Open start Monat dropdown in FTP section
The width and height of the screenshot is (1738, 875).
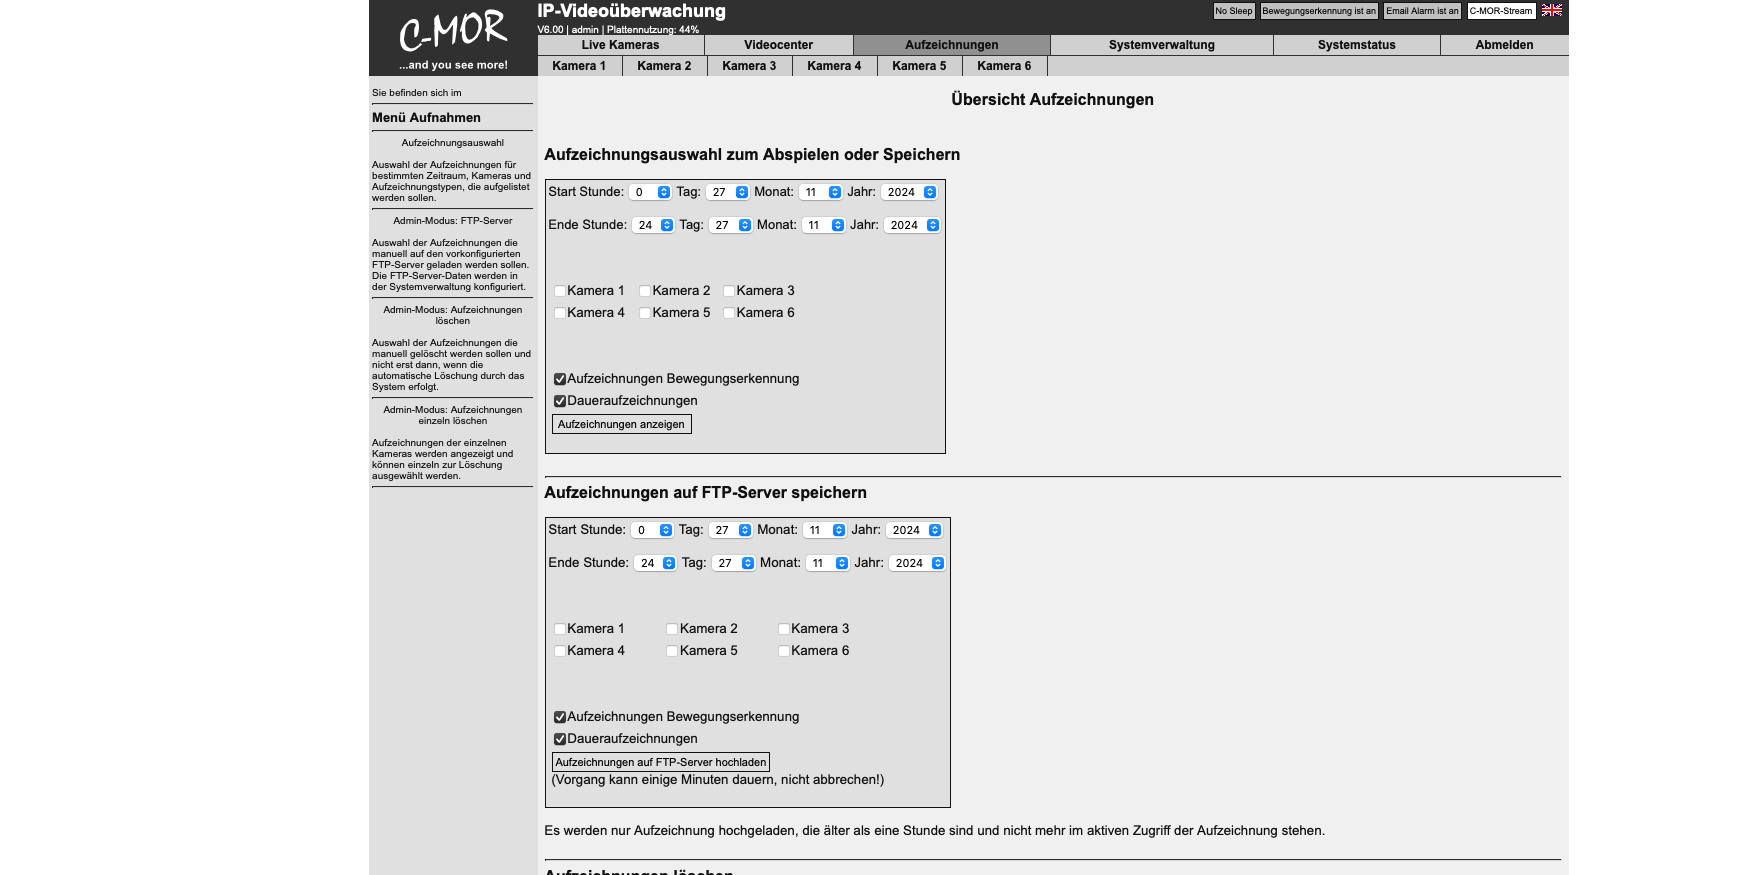tap(825, 530)
